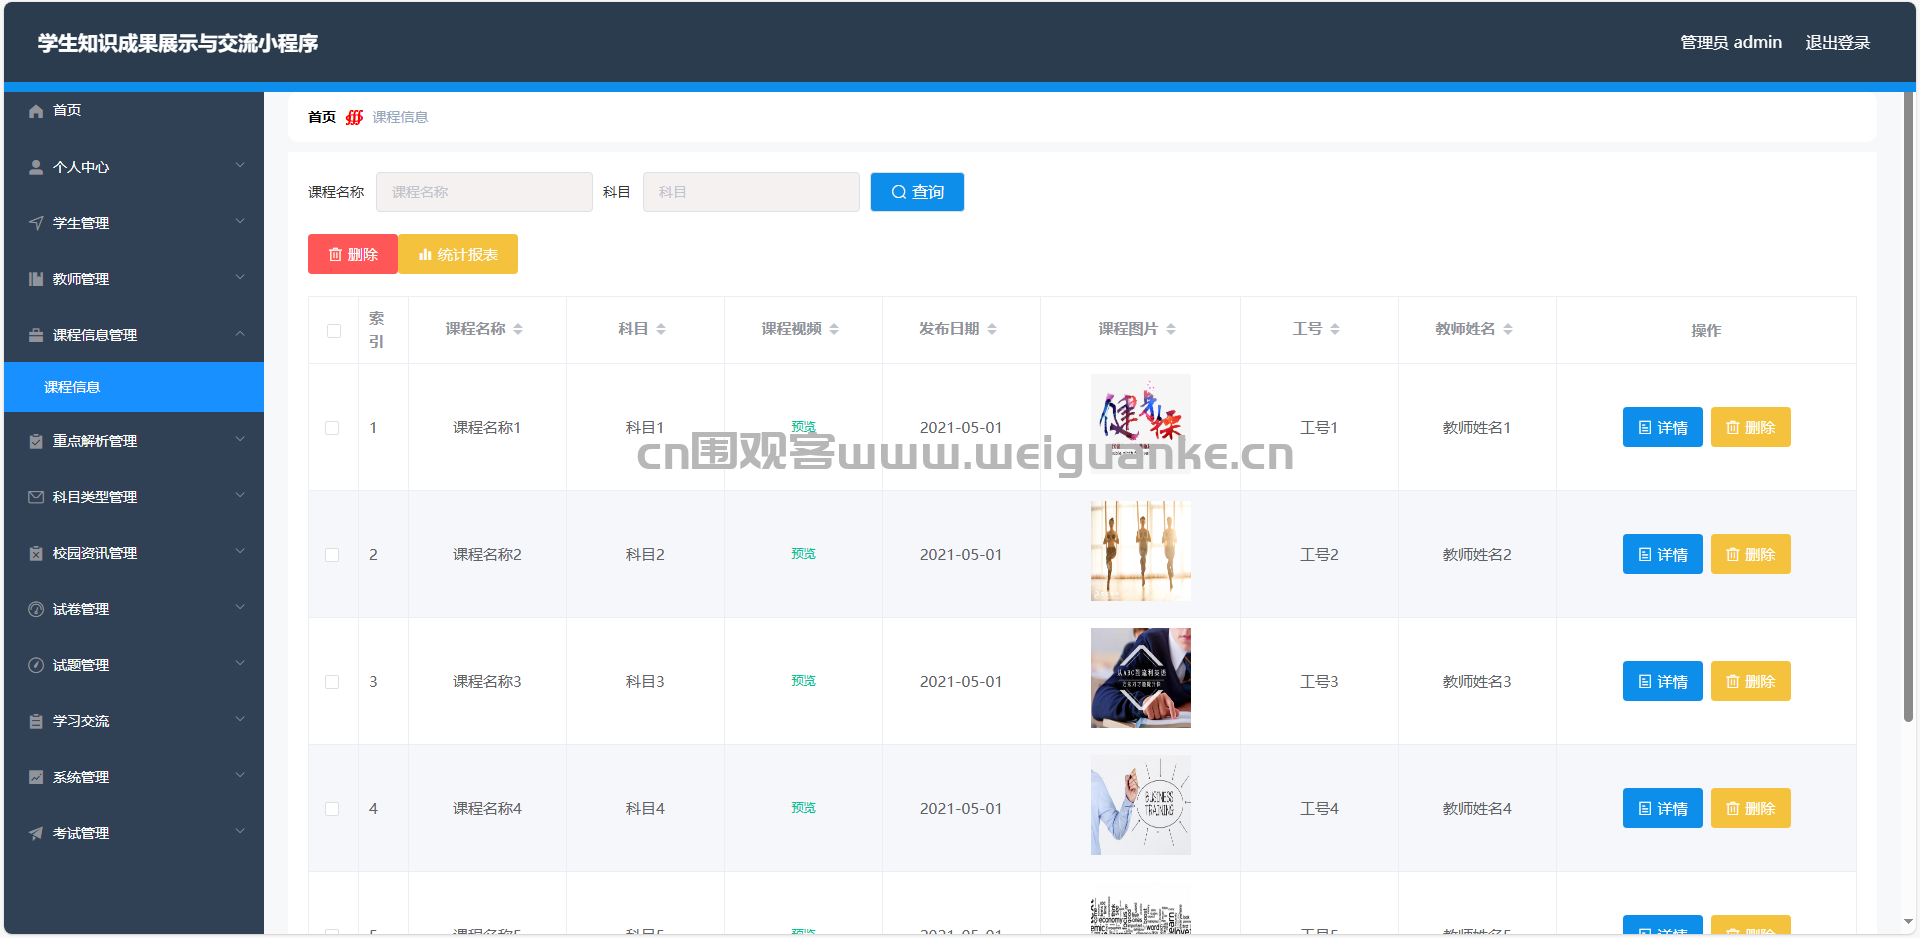
Task: Sort by 科目 column arrows
Action: [661, 329]
